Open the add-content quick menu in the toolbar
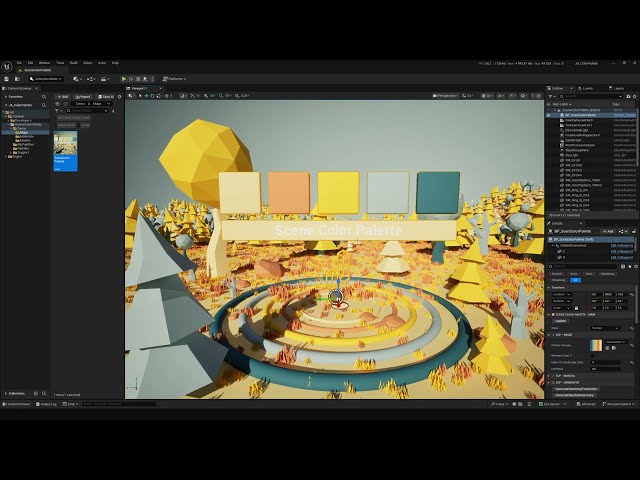640x480 pixels. 77,79
